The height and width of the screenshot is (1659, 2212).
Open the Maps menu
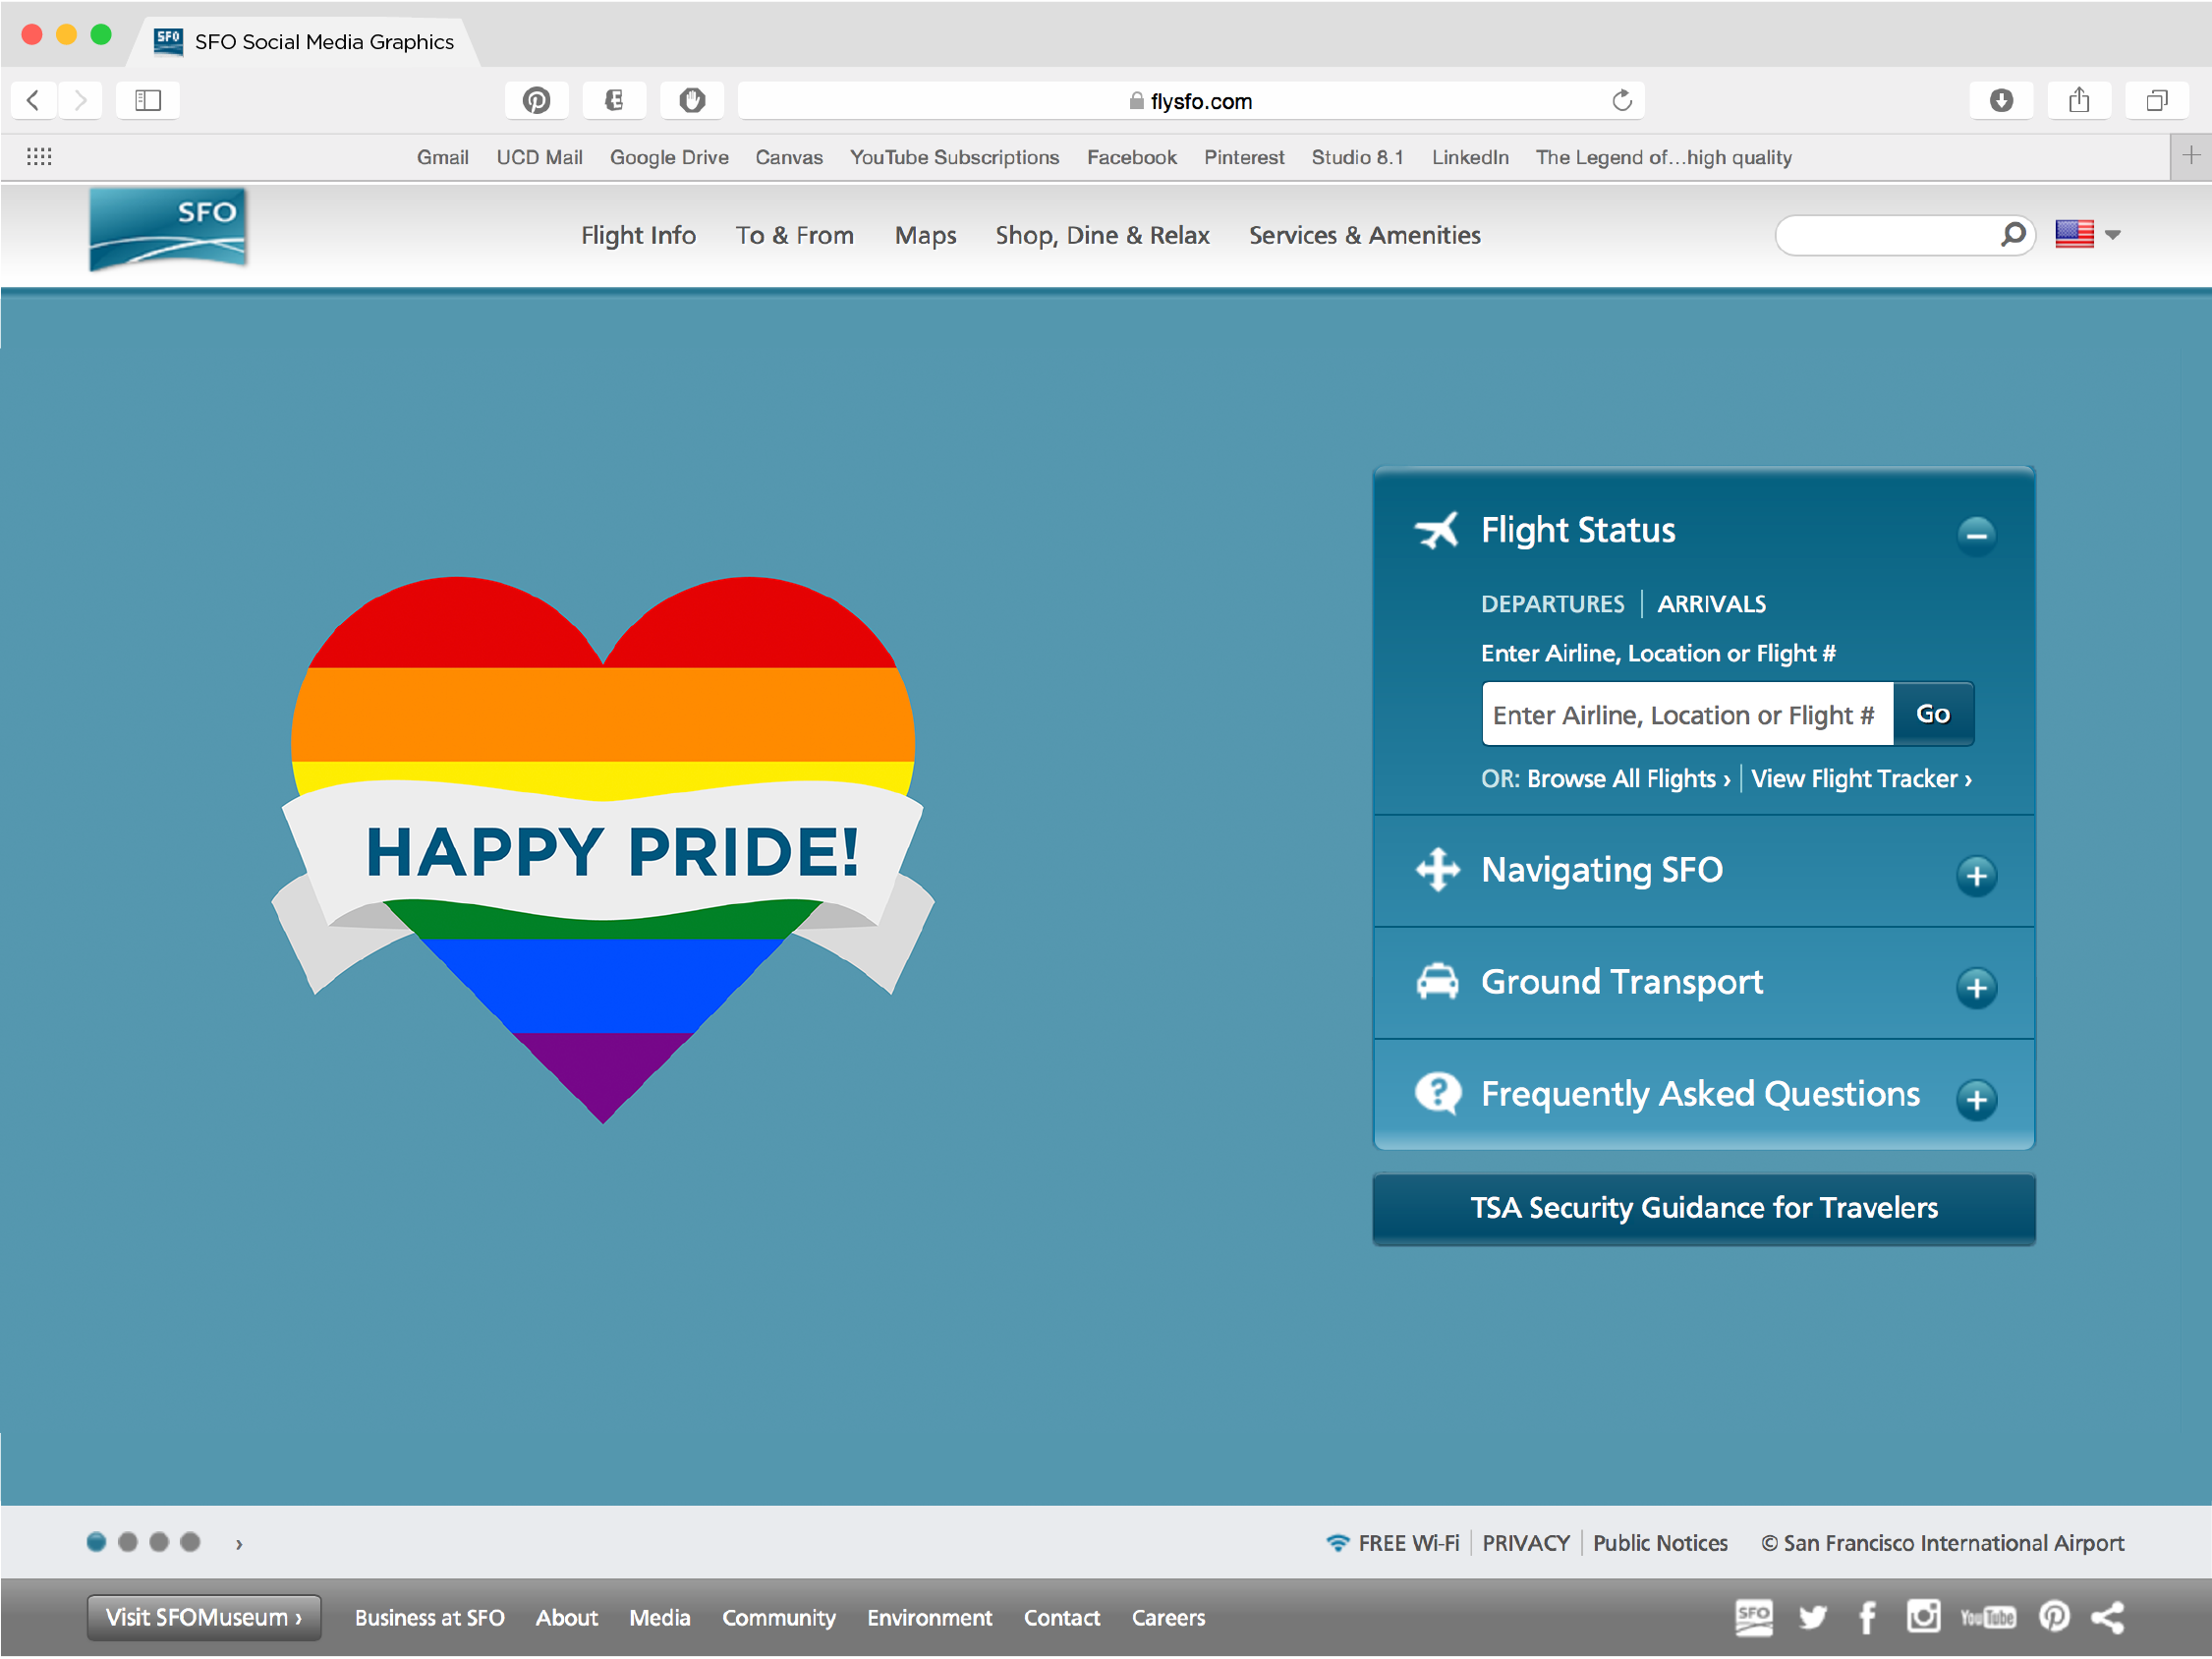[x=925, y=235]
